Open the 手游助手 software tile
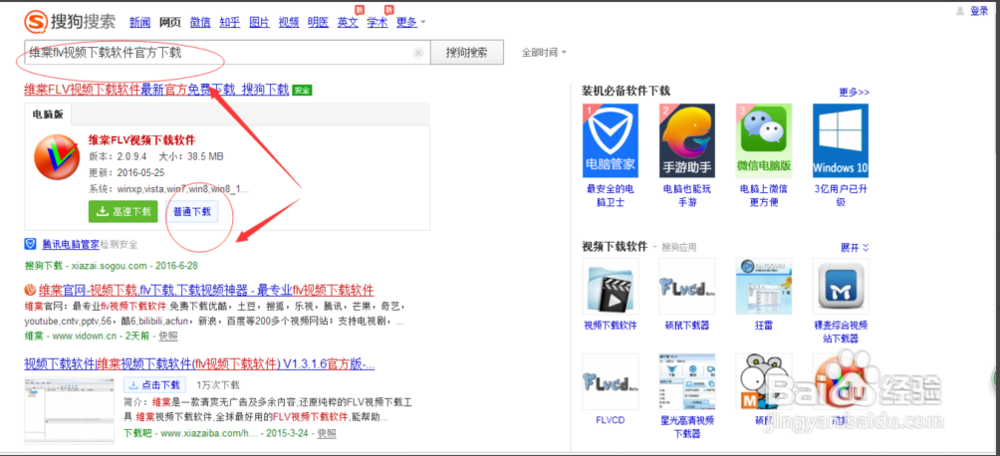1000x456 pixels. pos(687,141)
